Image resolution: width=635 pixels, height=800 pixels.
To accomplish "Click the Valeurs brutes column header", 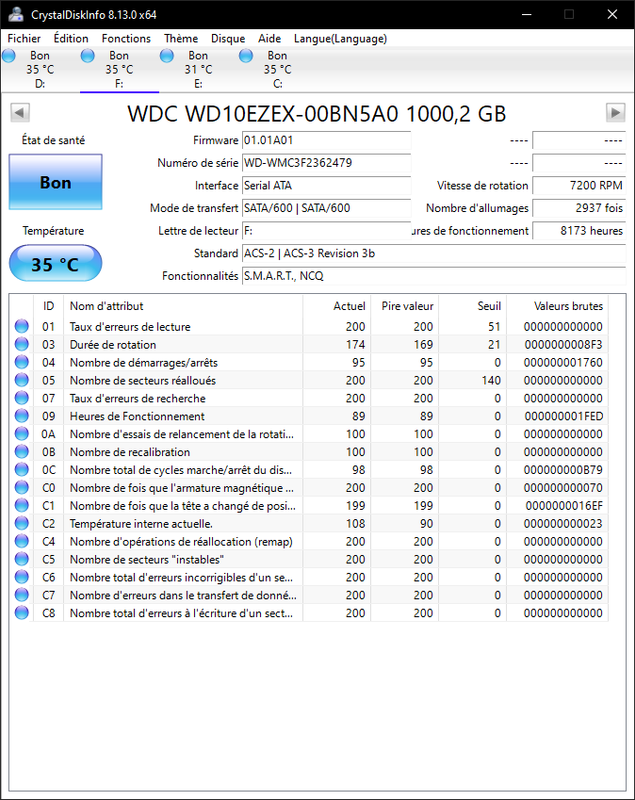I will [x=557, y=306].
